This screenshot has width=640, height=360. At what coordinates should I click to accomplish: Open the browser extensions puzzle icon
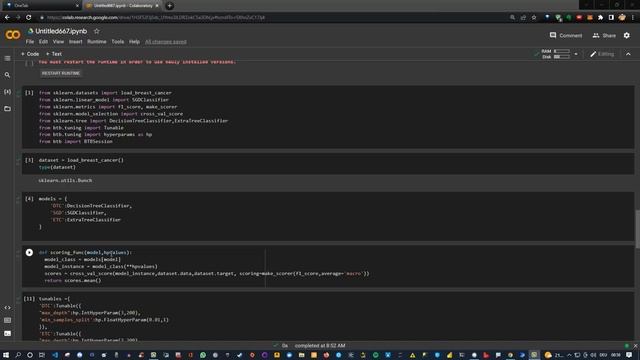[600, 18]
